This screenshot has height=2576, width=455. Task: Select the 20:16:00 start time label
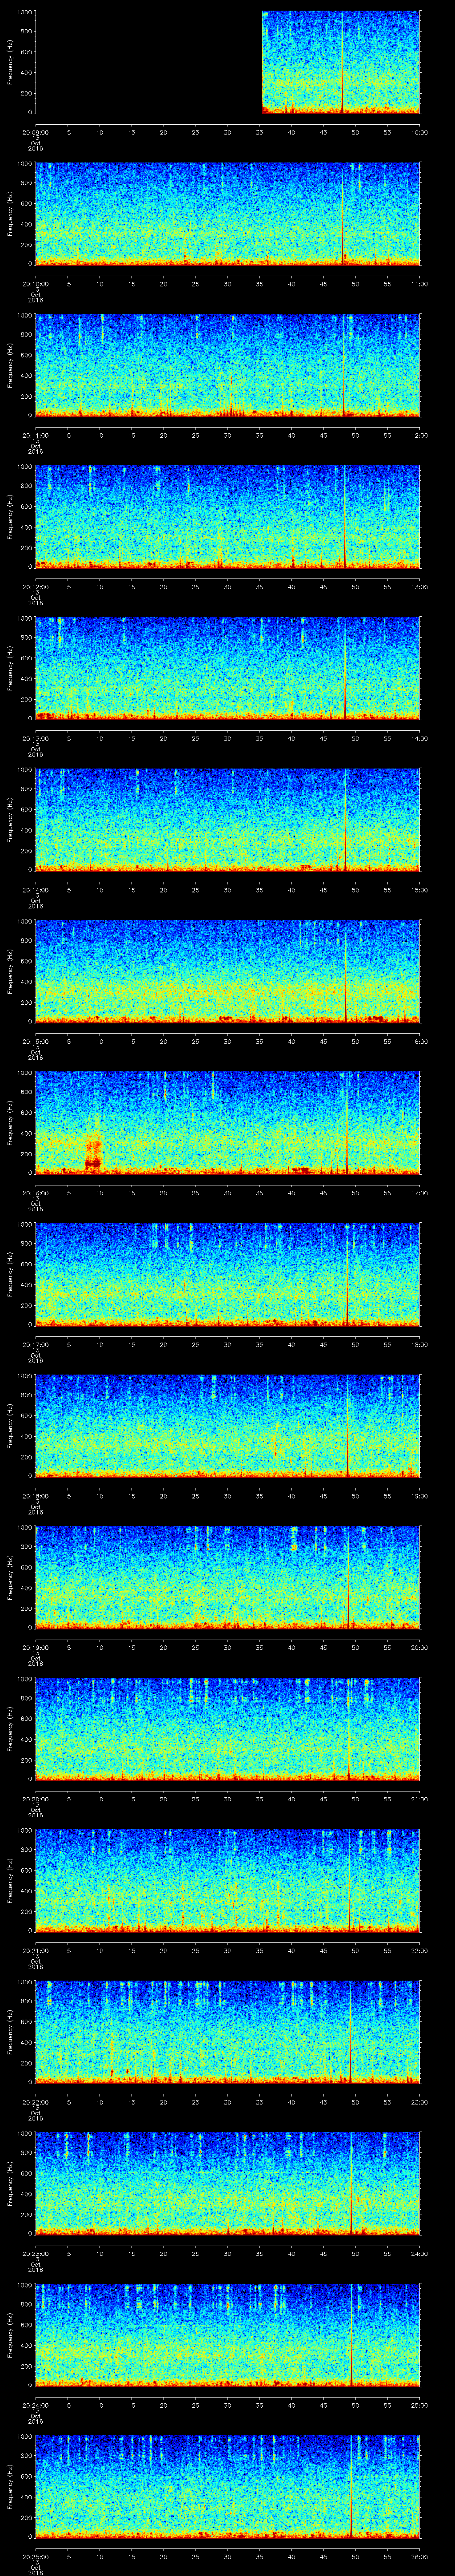(36, 1193)
